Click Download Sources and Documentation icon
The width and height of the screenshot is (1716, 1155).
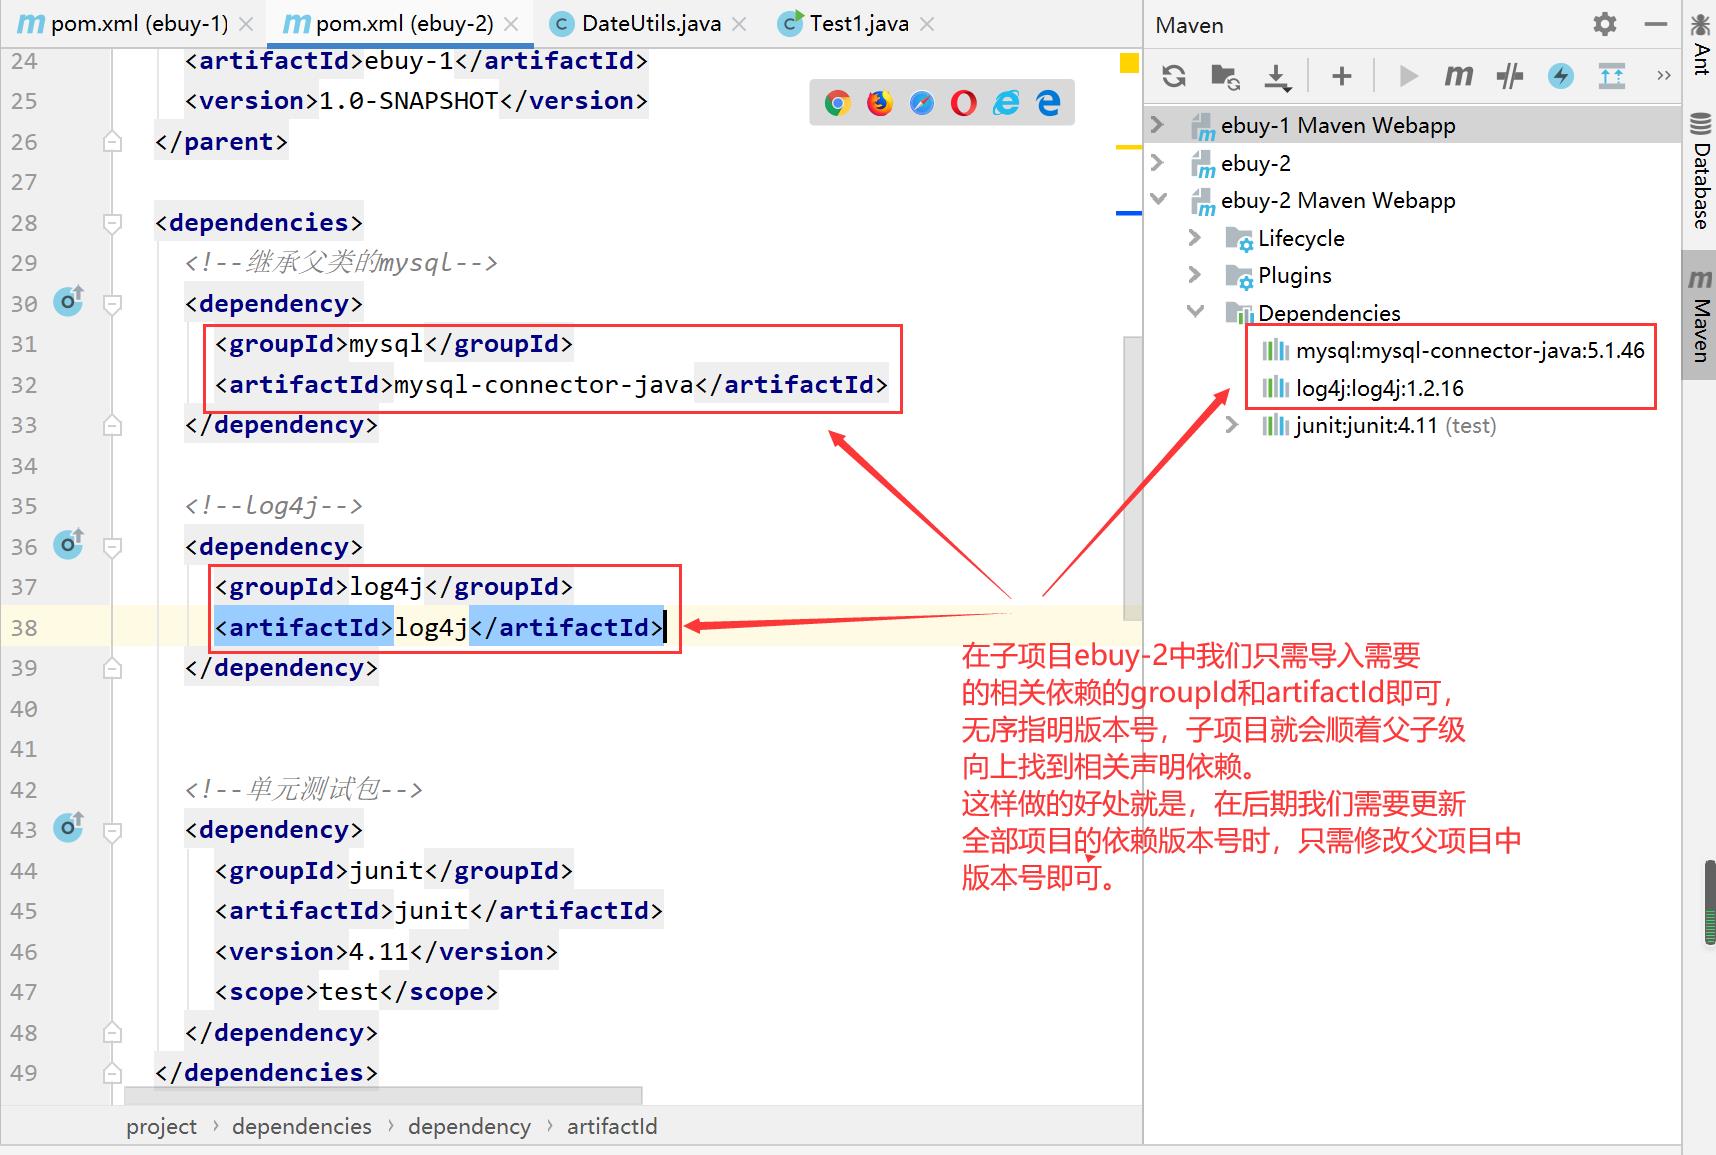coord(1277,77)
